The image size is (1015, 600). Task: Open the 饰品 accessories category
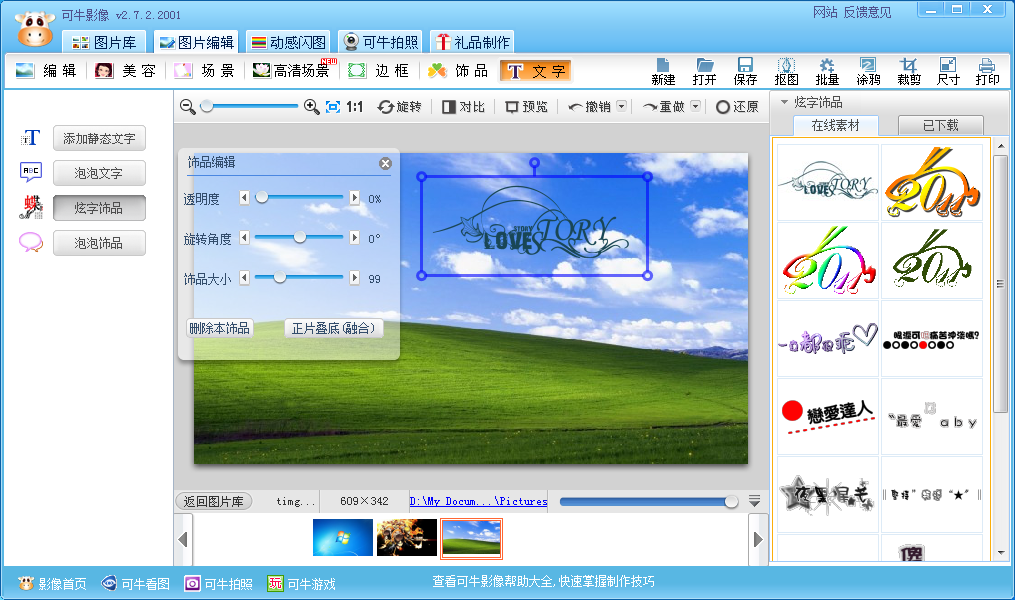pos(457,71)
